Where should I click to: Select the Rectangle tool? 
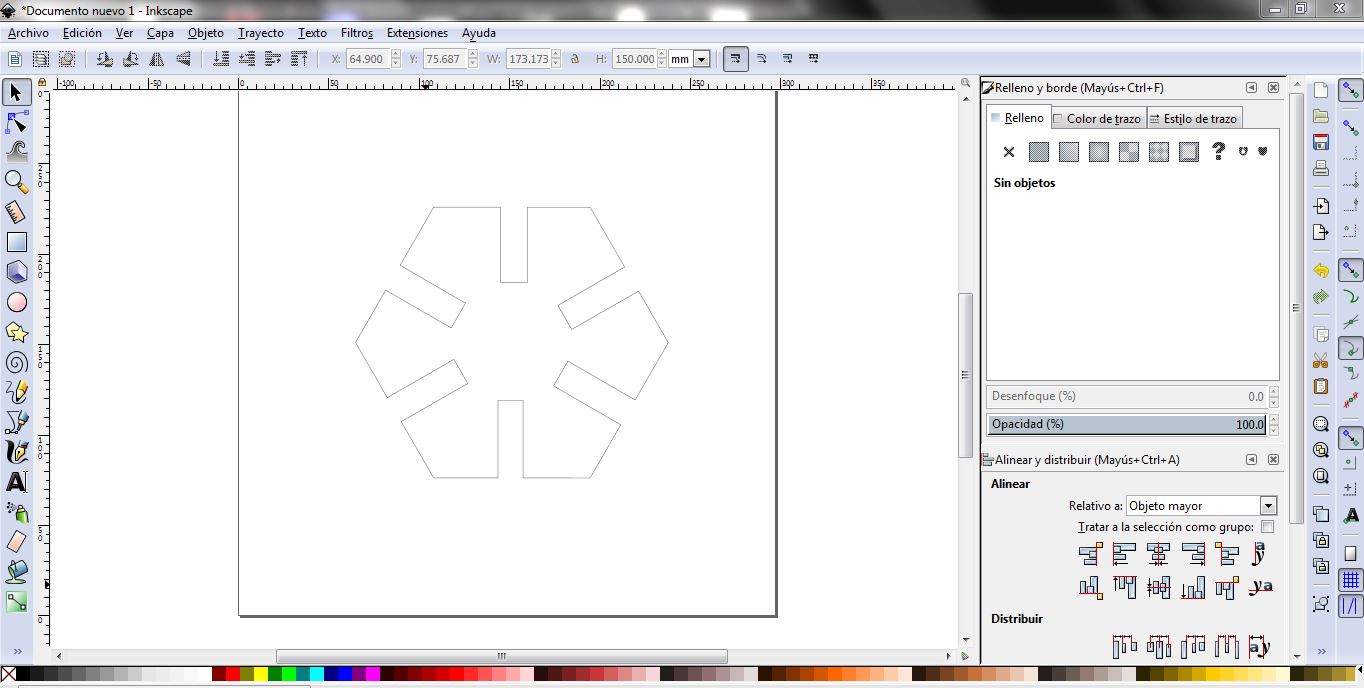(16, 242)
